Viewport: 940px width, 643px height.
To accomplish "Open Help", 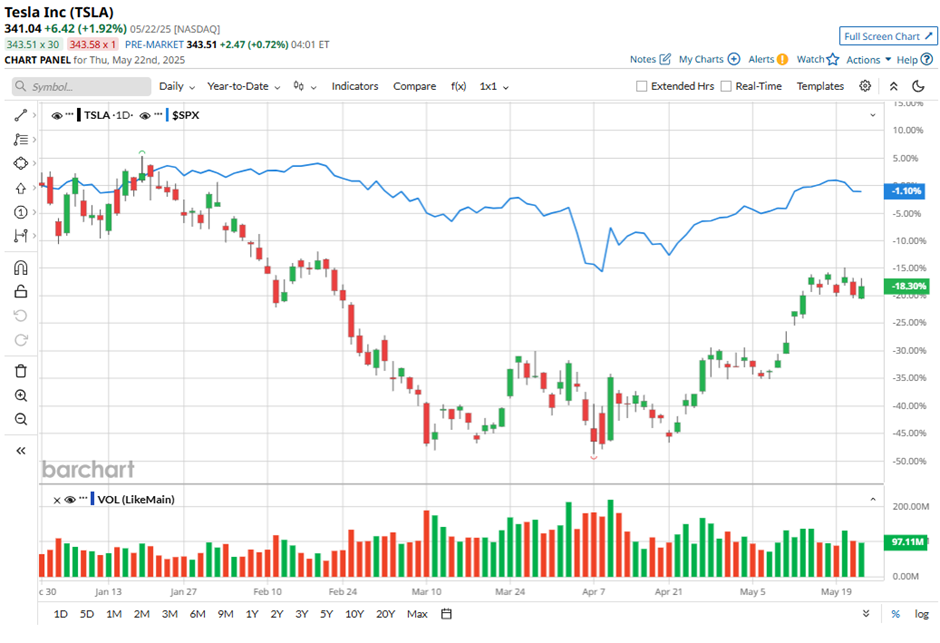I will pos(915,59).
